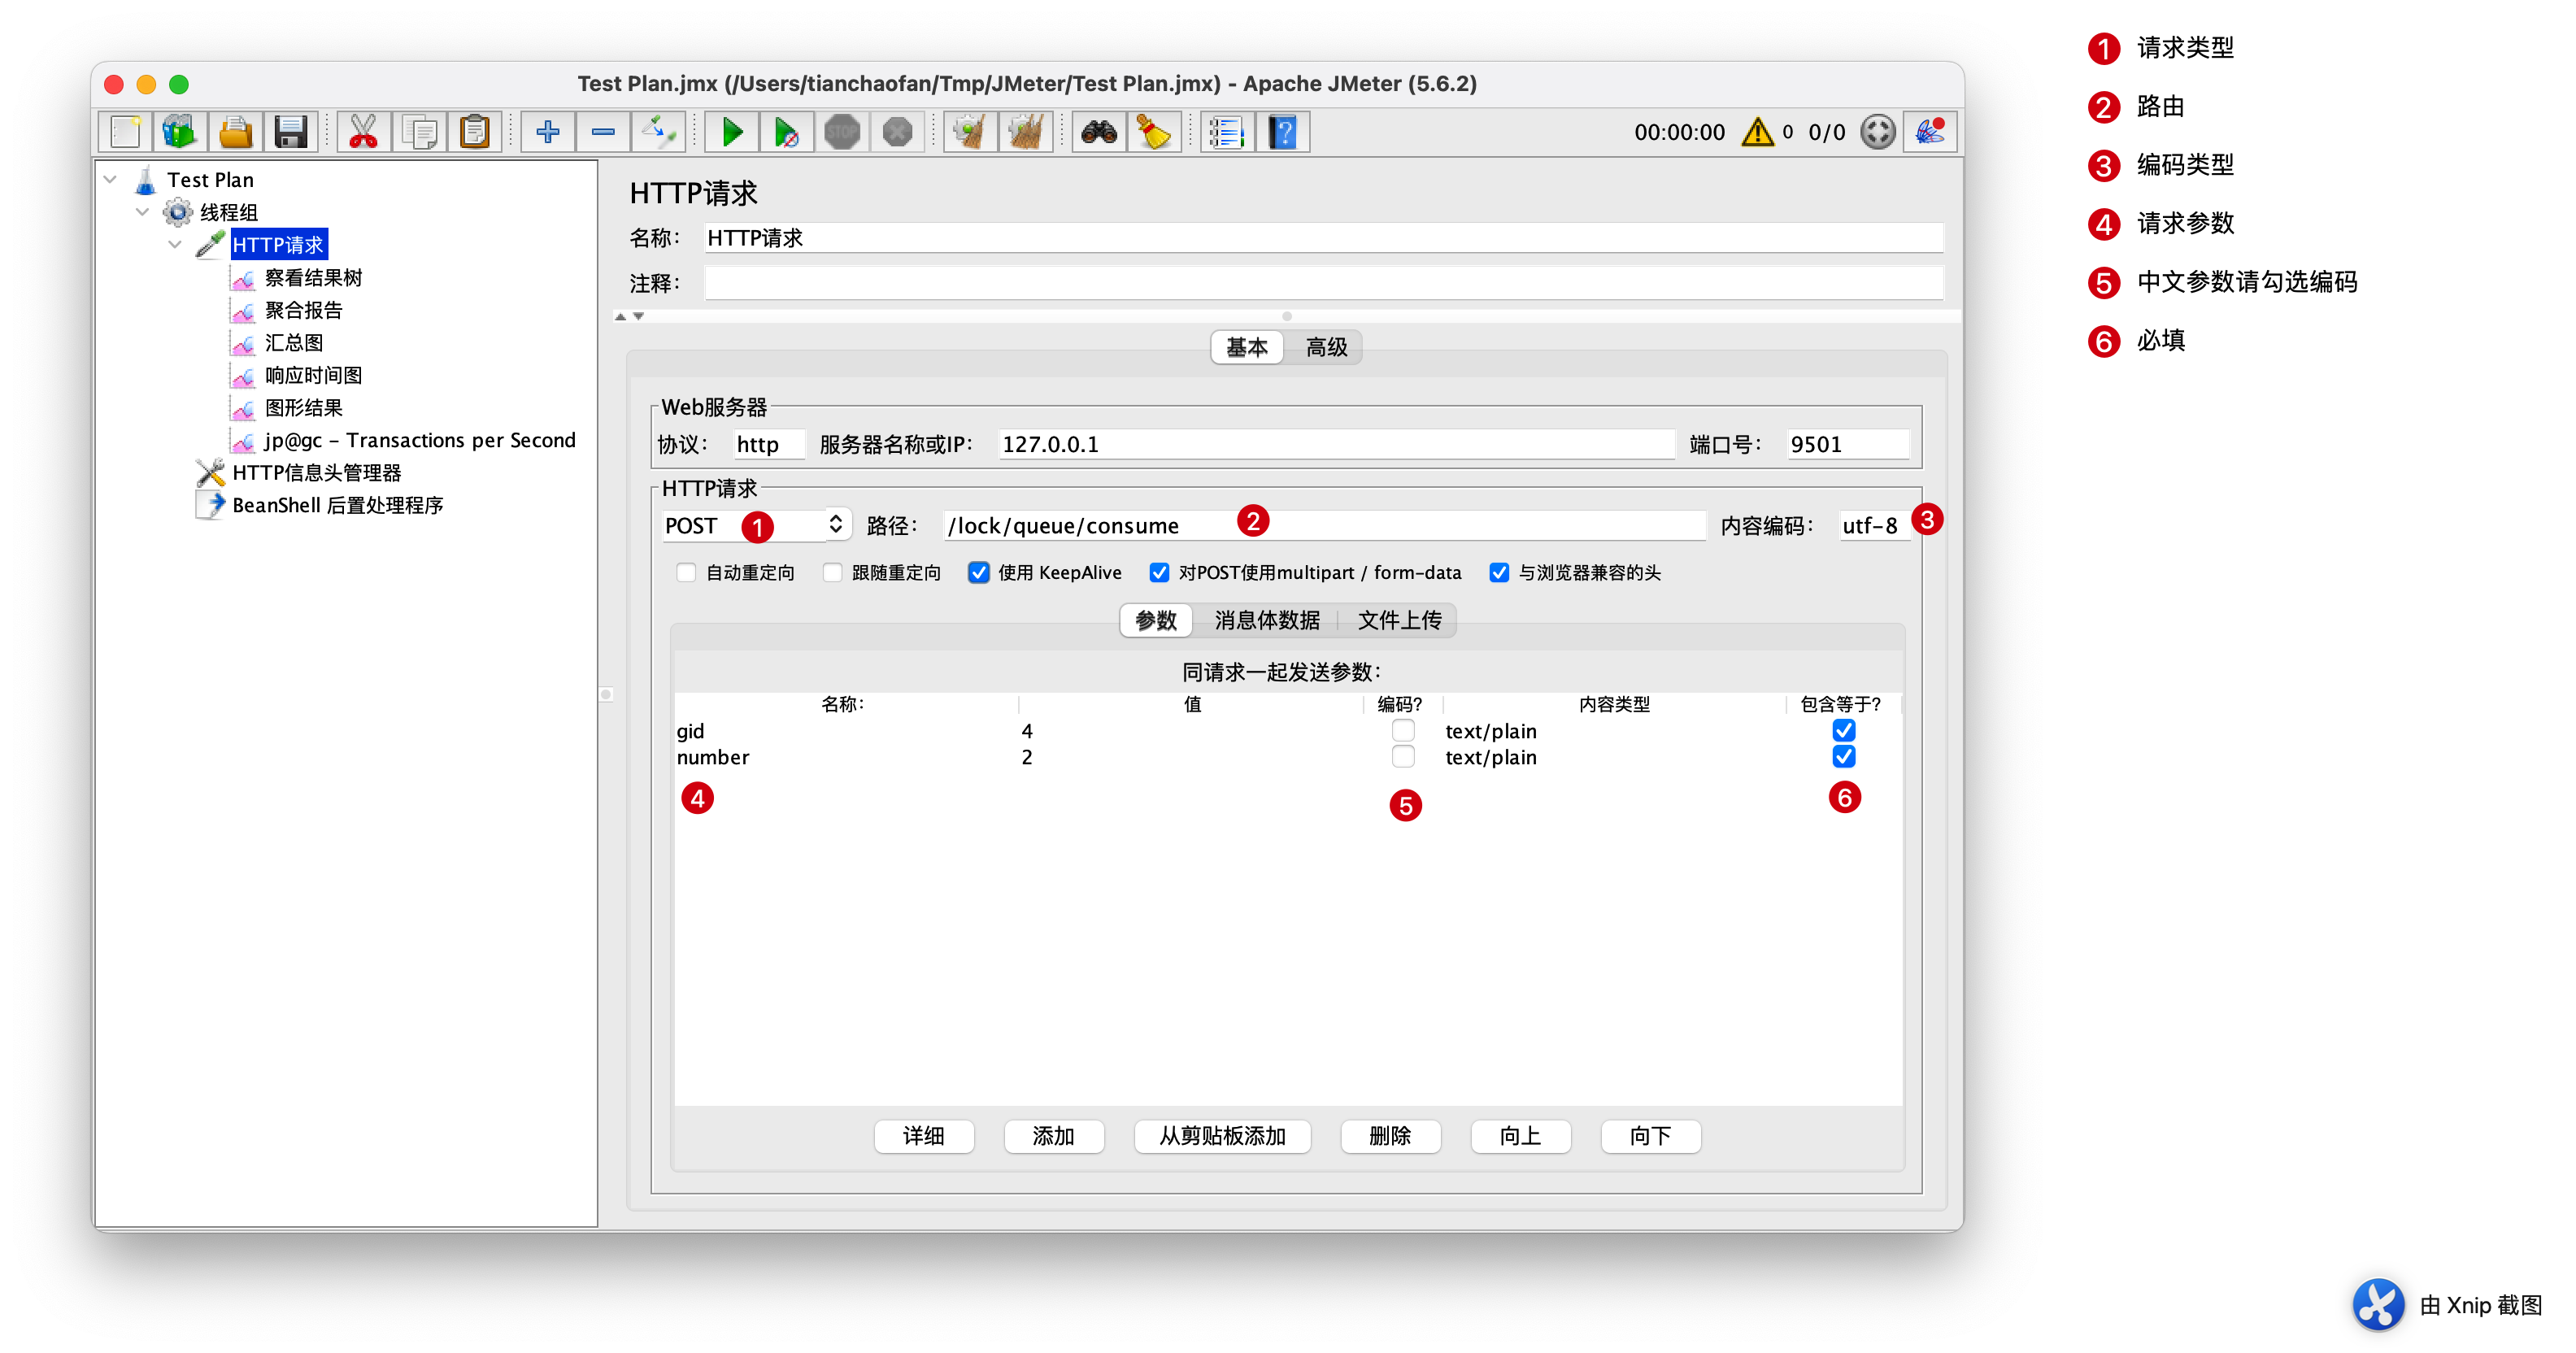Uncheck 与浏览器兼容的头 checkbox
Screen dimensions: 2576x1353
pos(1498,573)
